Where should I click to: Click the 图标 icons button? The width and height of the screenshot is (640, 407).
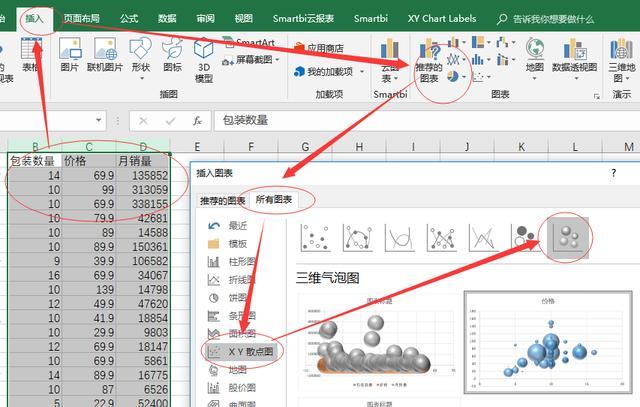click(x=172, y=55)
